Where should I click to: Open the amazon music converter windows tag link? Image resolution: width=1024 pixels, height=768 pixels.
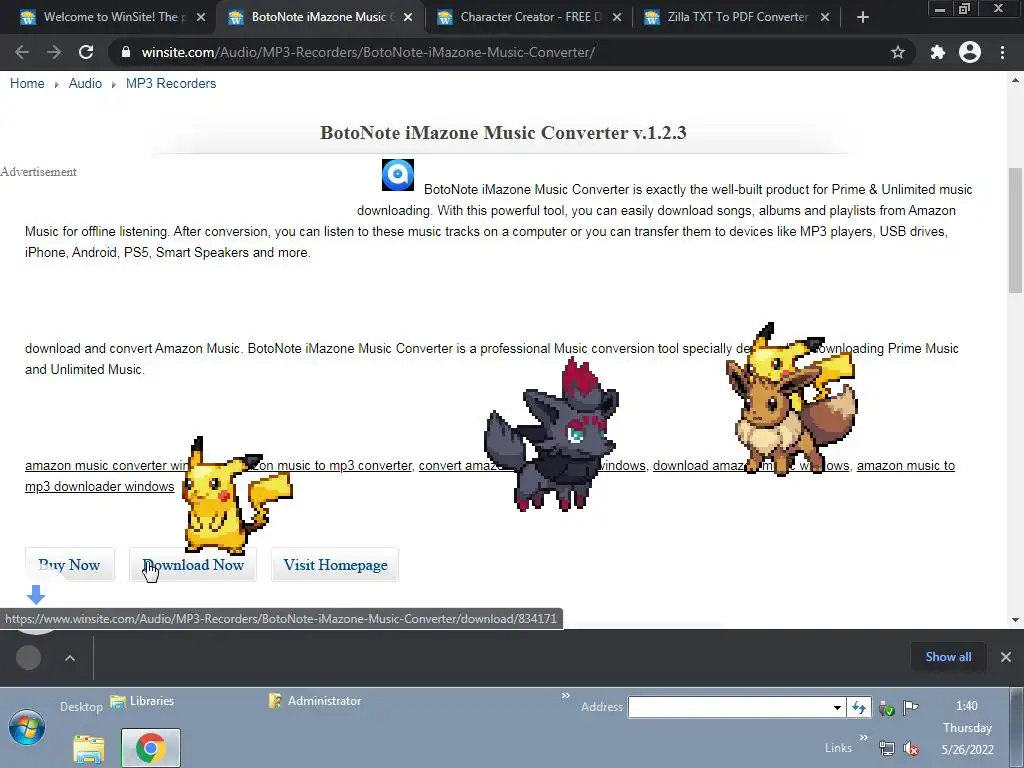click(x=106, y=466)
